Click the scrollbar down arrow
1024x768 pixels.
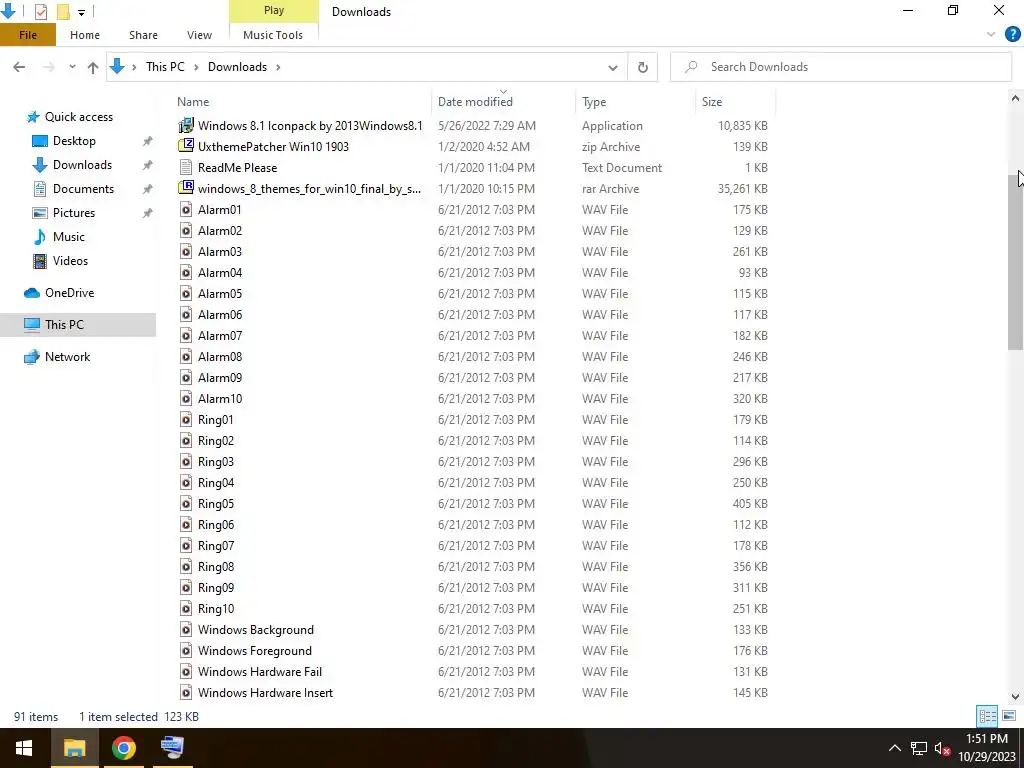tap(1016, 697)
